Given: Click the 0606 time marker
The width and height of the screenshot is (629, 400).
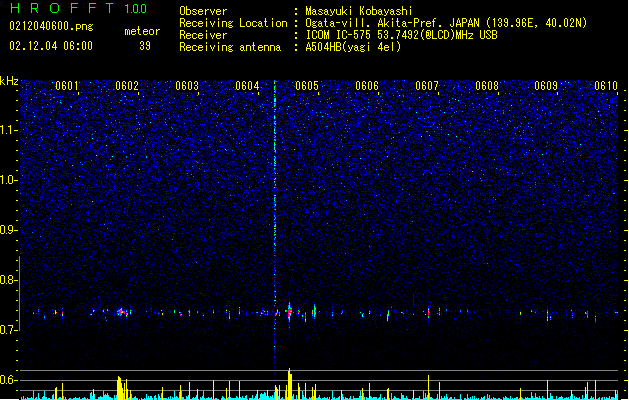Looking at the screenshot, I should (x=367, y=86).
